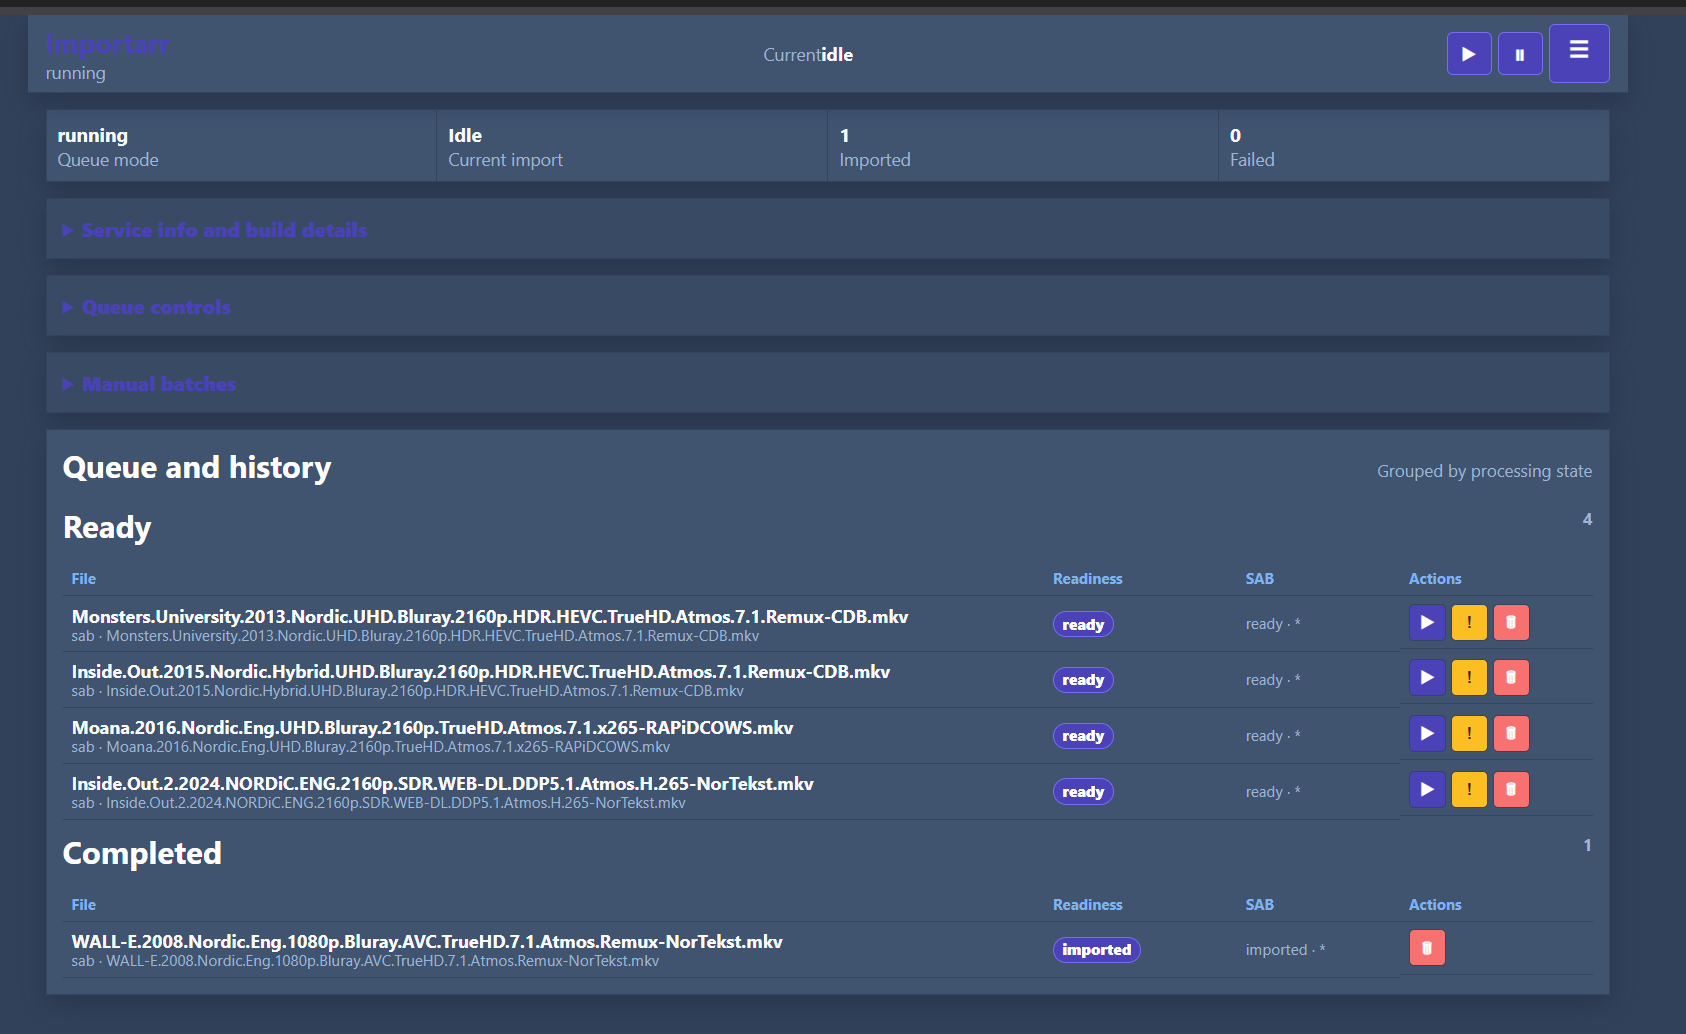This screenshot has width=1686, height=1034.
Task: Select Inside.Out.2015 bold file name
Action: pyautogui.click(x=481, y=672)
